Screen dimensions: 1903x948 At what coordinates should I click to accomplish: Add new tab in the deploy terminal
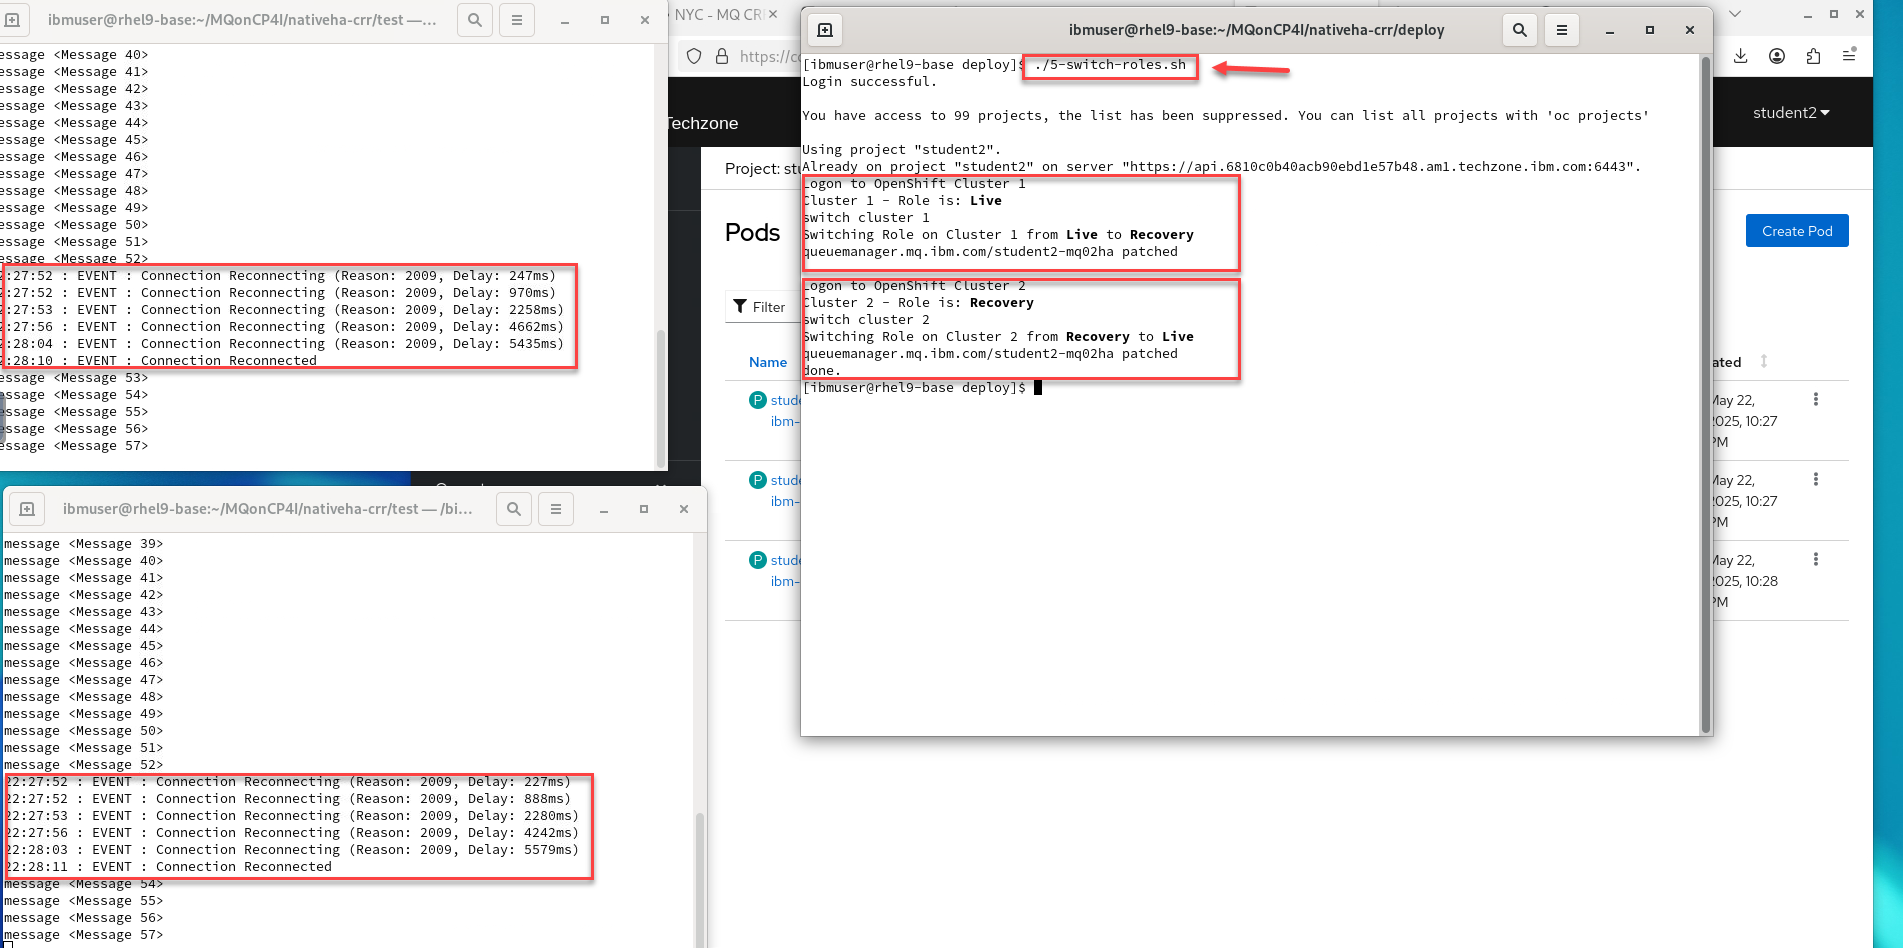coord(825,30)
